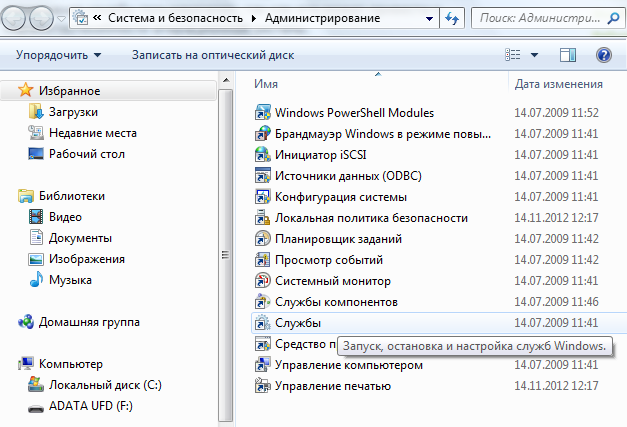Select the Планировщик заданий name text

[338, 239]
